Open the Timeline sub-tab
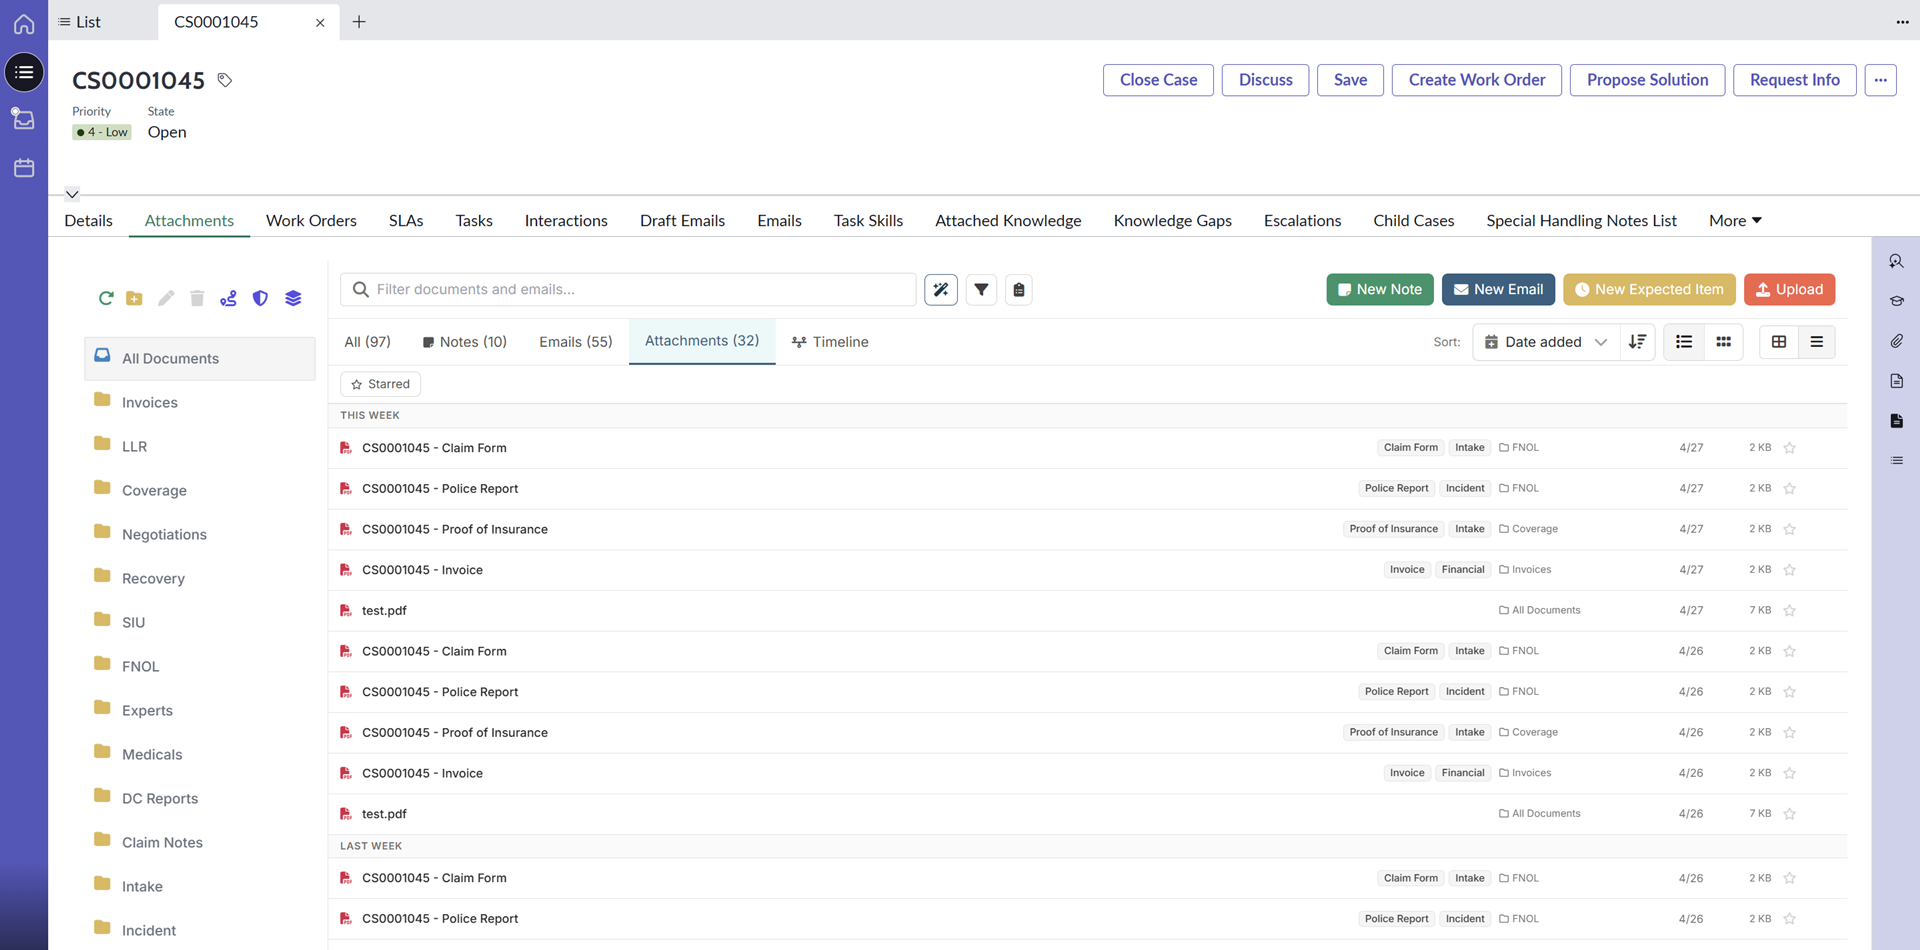Screen dimensions: 1920x950 830,342
